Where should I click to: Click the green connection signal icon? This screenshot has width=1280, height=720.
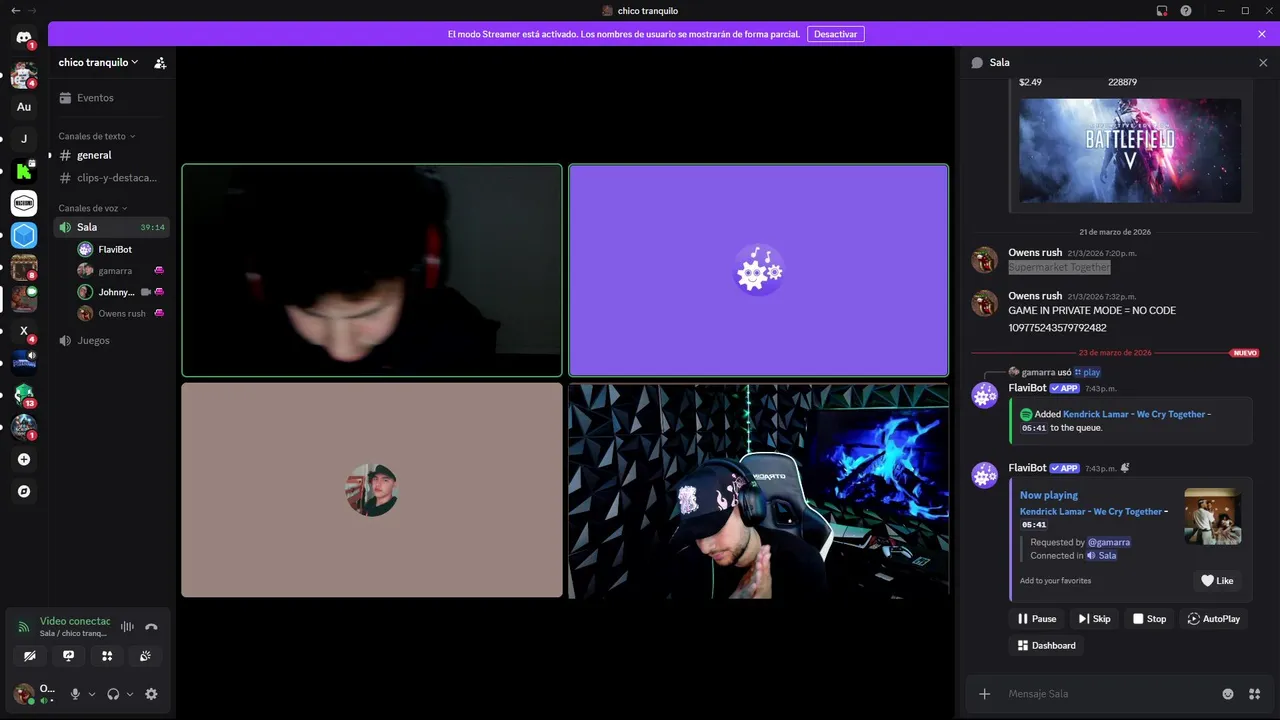click(x=24, y=627)
